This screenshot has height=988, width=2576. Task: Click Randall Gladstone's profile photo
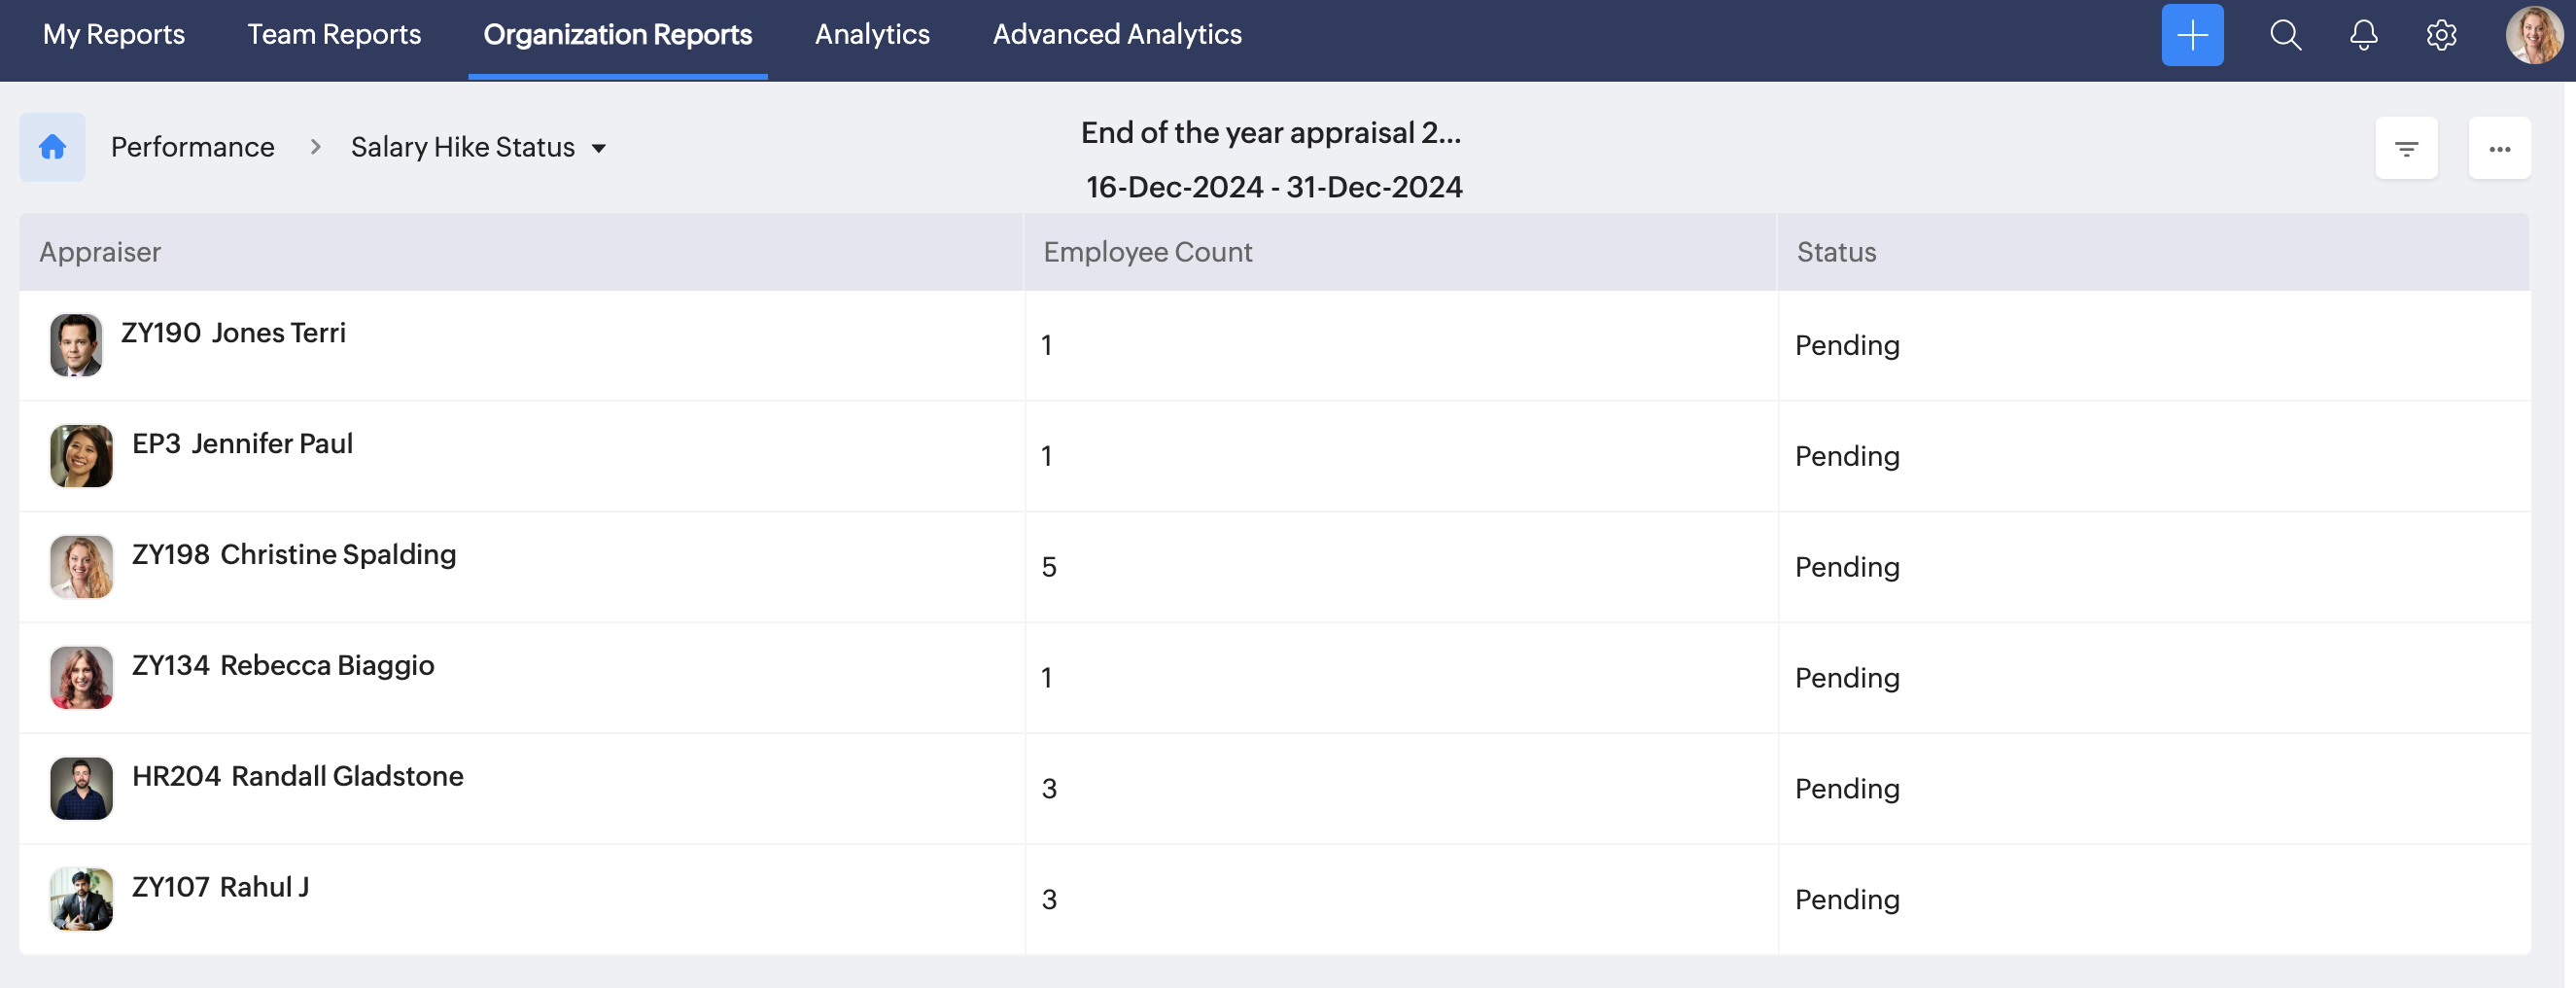81,789
